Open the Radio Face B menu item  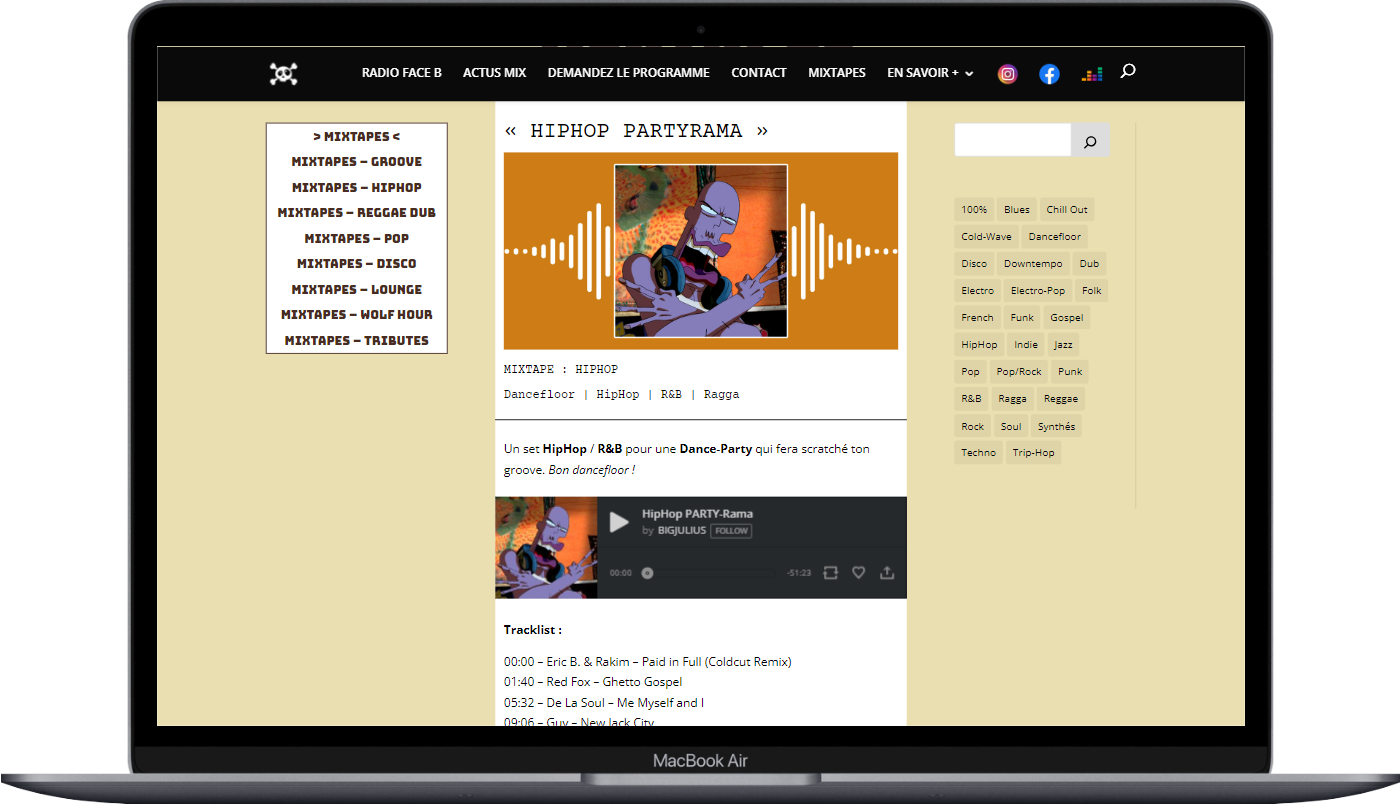point(401,73)
